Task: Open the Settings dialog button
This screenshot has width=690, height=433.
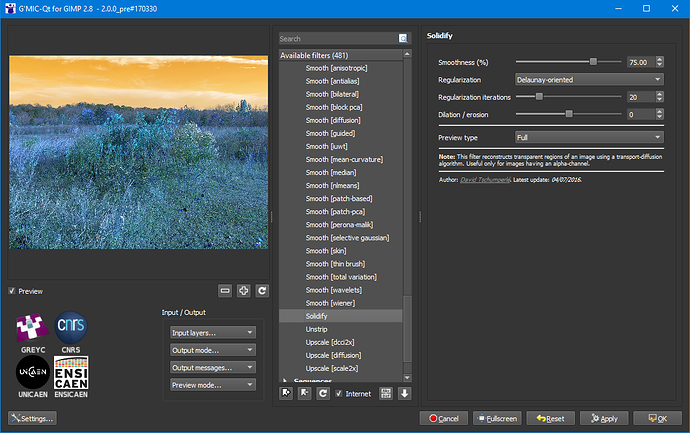Action: tap(30, 418)
